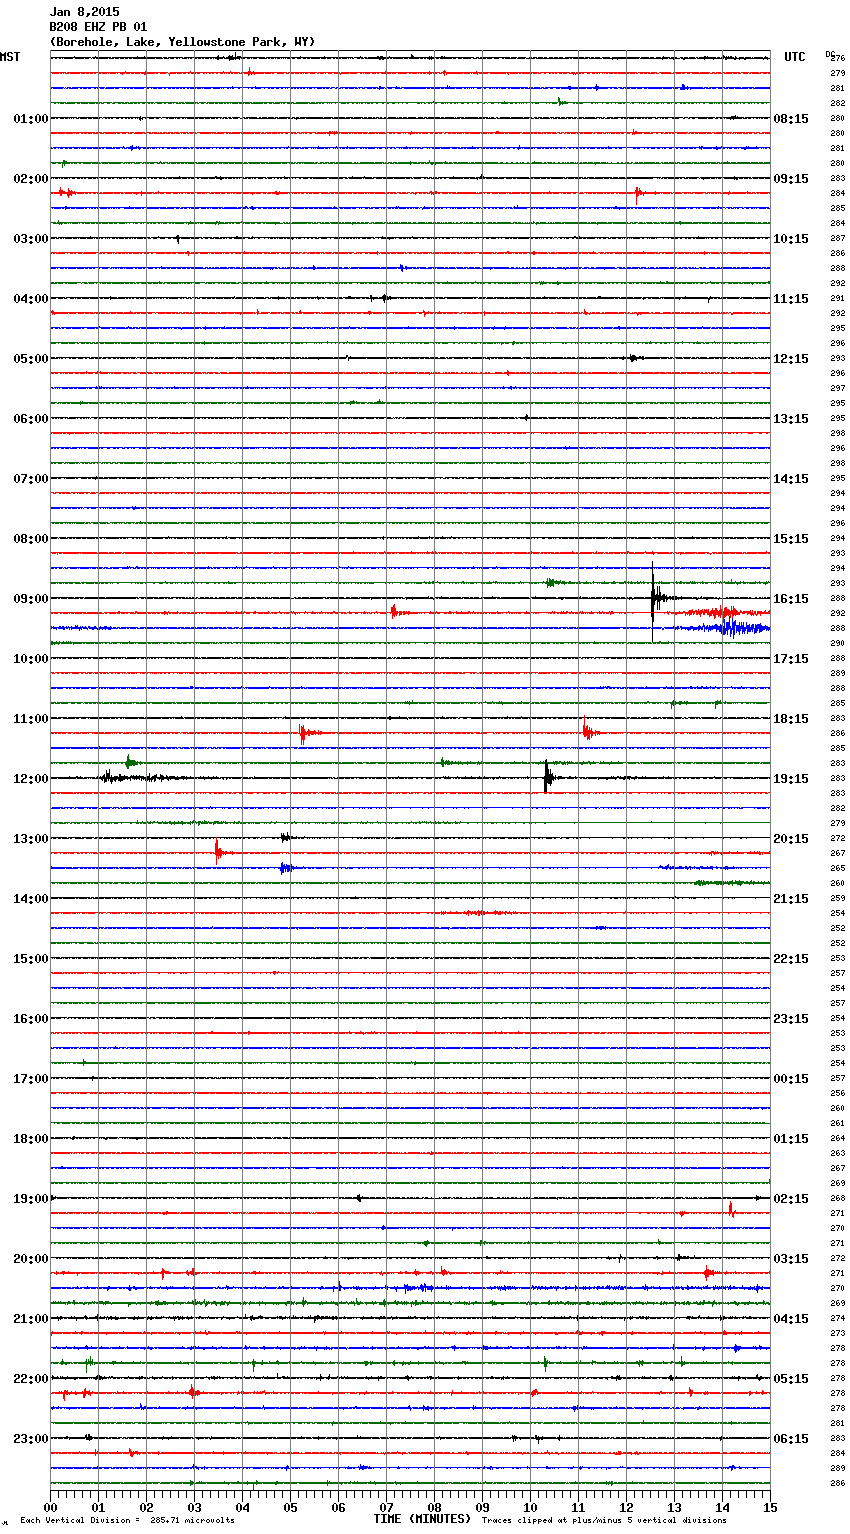Viewport: 850px width, 1534px height.
Task: Select the 02:00 MST hour label
Action: [x=30, y=179]
